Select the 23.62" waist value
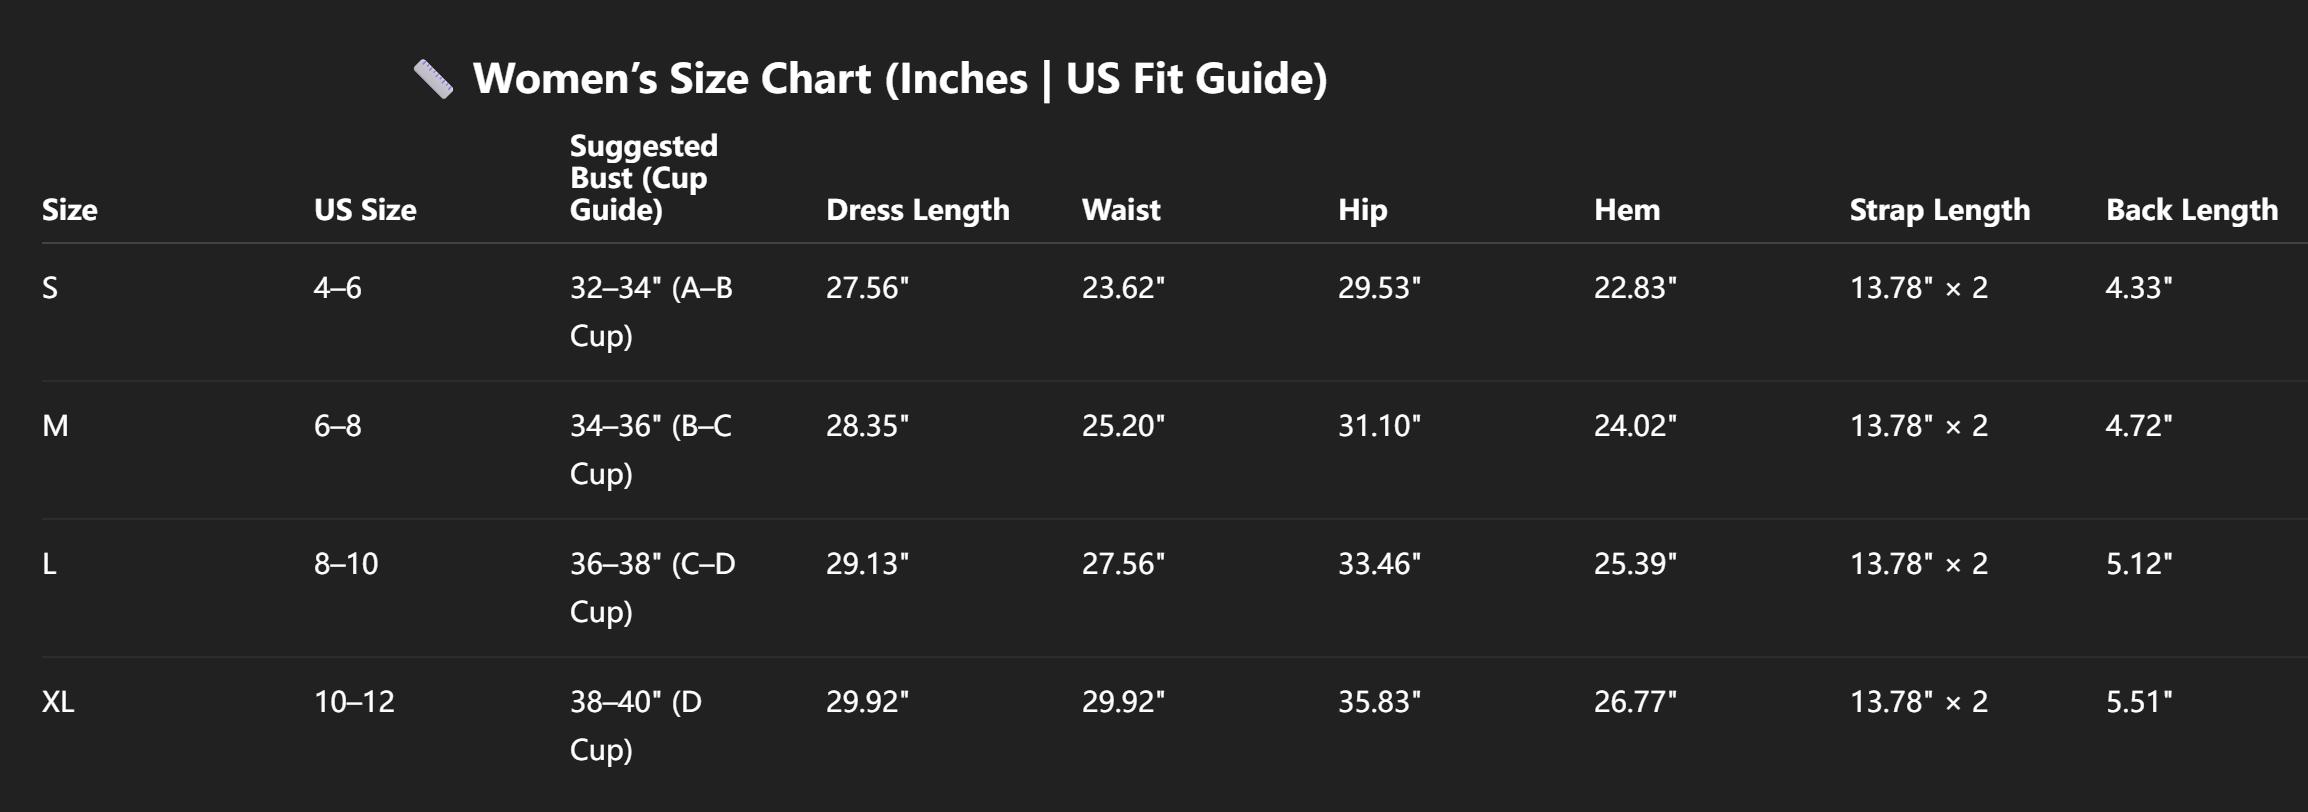The height and width of the screenshot is (812, 2308). (1123, 288)
